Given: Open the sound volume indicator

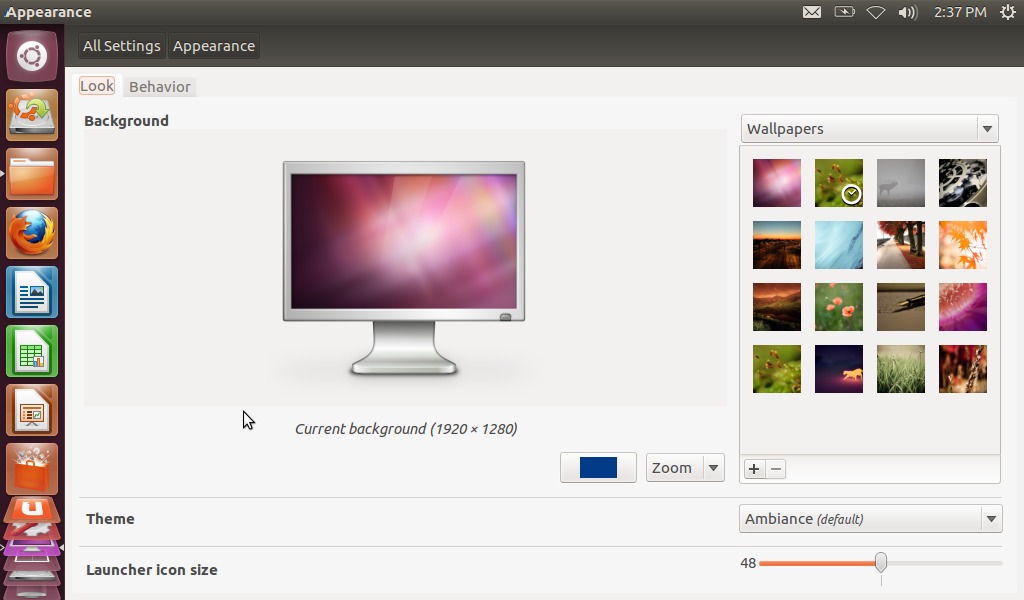Looking at the screenshot, I should (908, 12).
